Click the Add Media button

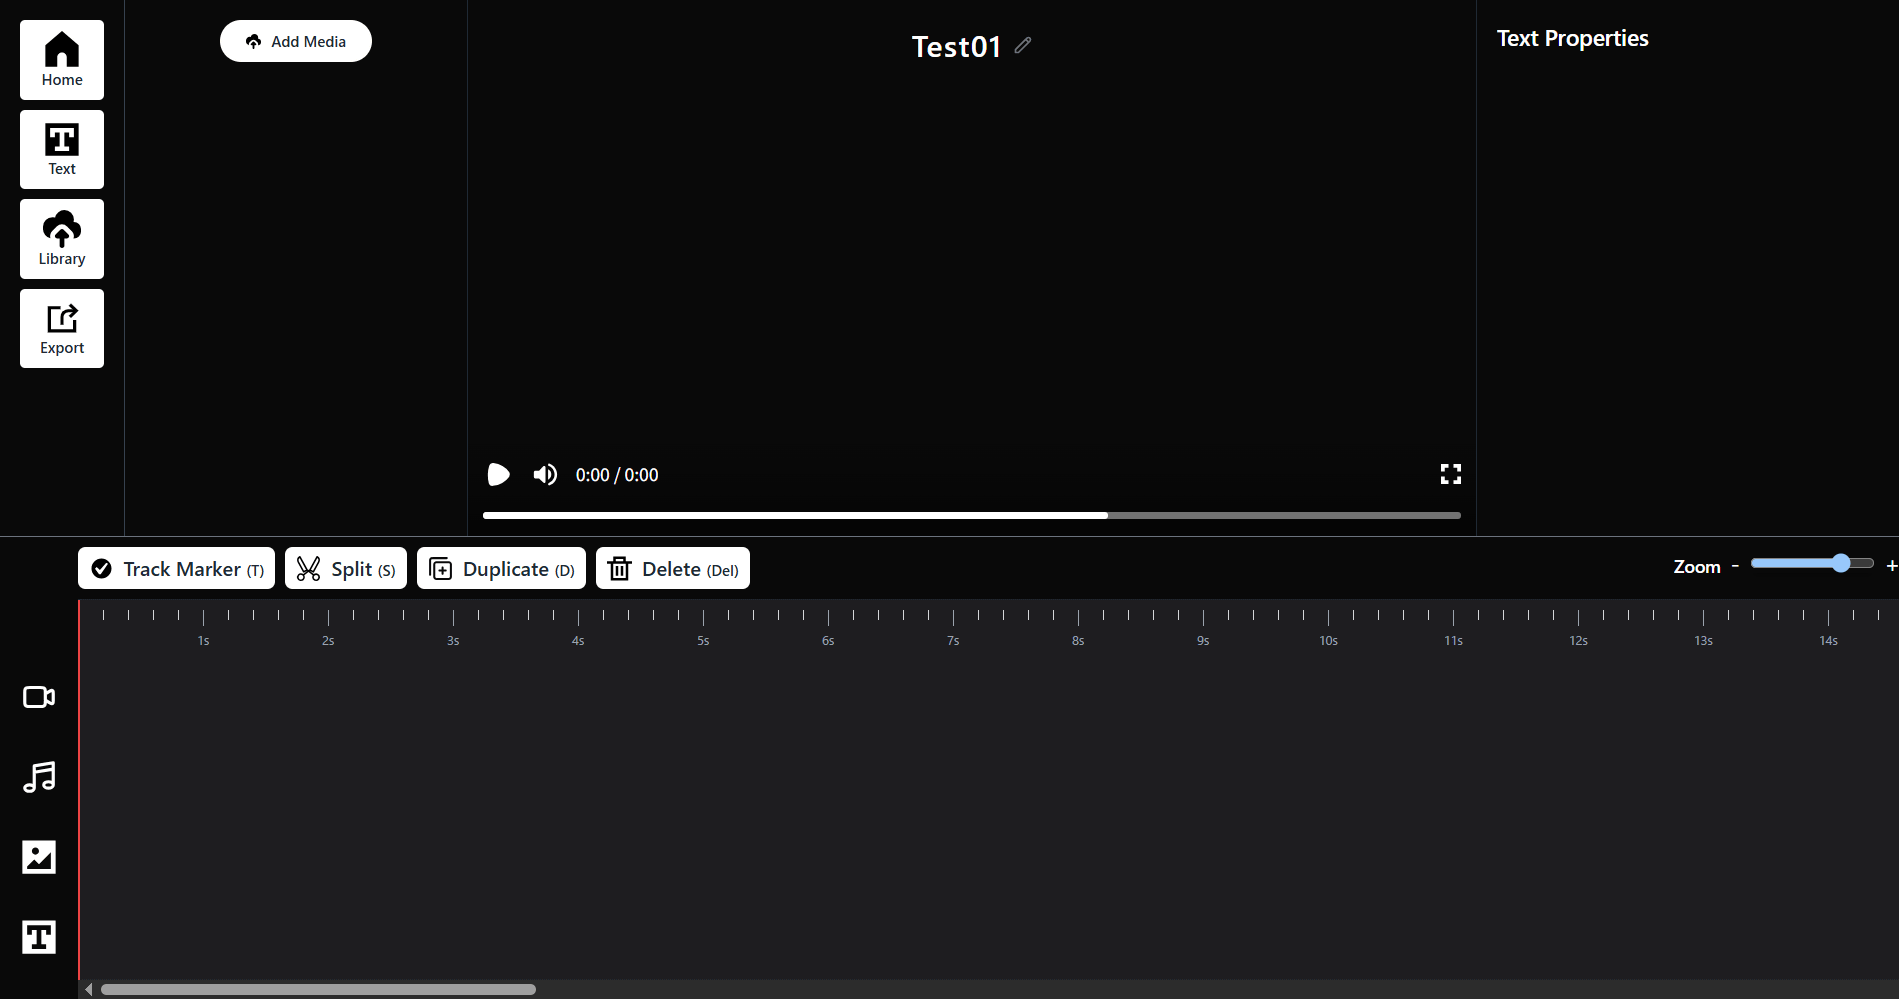pos(296,41)
